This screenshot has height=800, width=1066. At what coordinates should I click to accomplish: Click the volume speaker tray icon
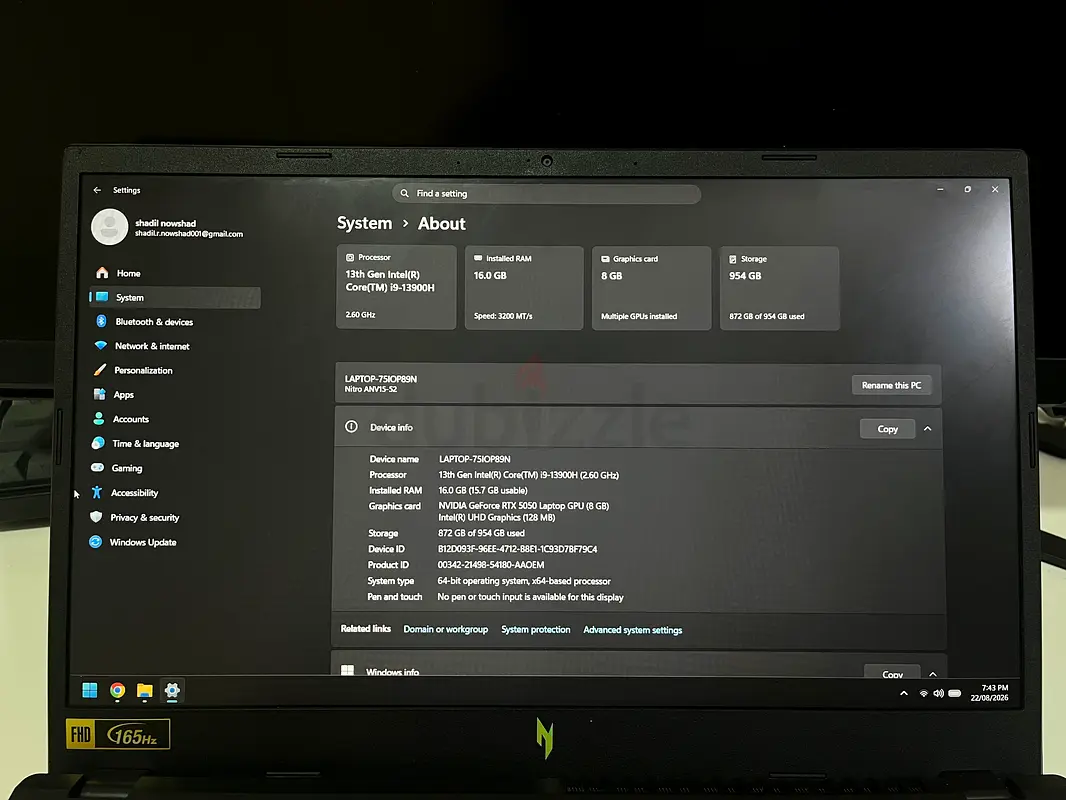(938, 694)
